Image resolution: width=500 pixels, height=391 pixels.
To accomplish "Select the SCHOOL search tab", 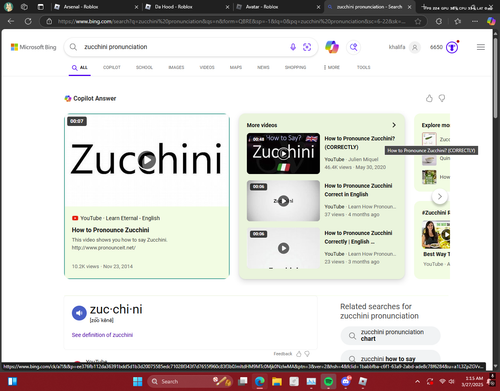I will [x=144, y=67].
